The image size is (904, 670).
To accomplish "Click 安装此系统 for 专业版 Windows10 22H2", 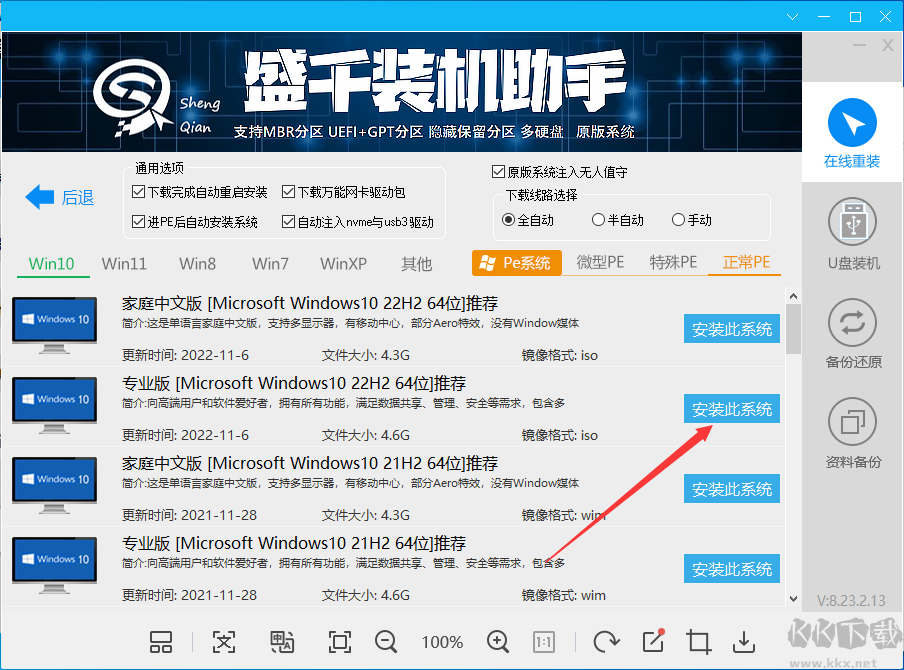I will click(731, 409).
